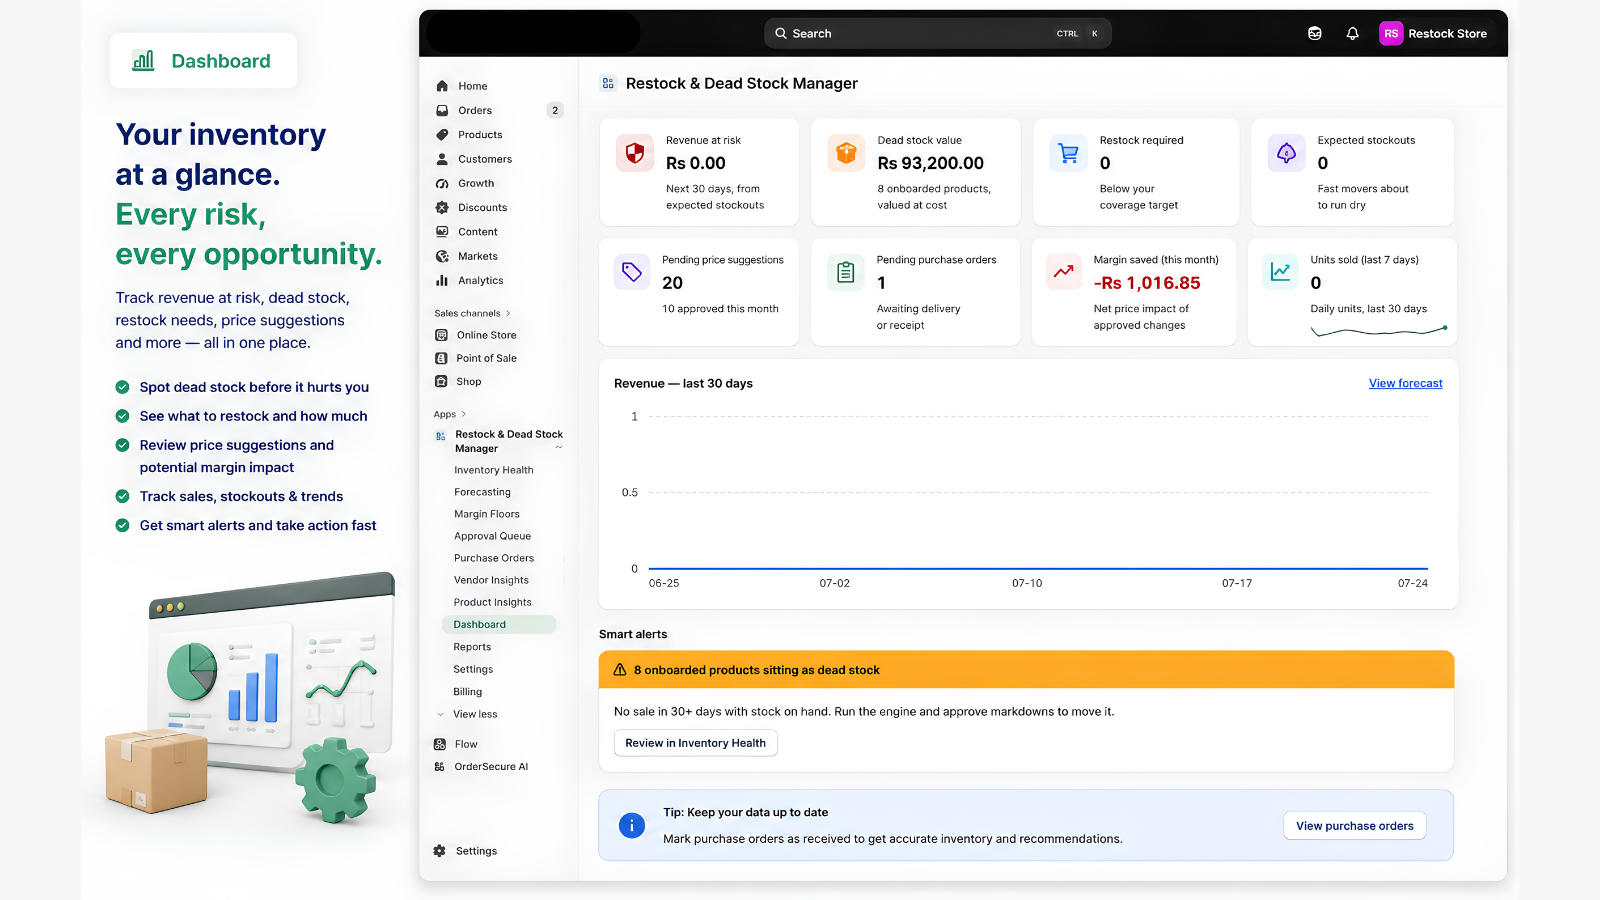Select the Dashboard menu item
Viewport: 1600px width, 900px height.
(x=499, y=625)
